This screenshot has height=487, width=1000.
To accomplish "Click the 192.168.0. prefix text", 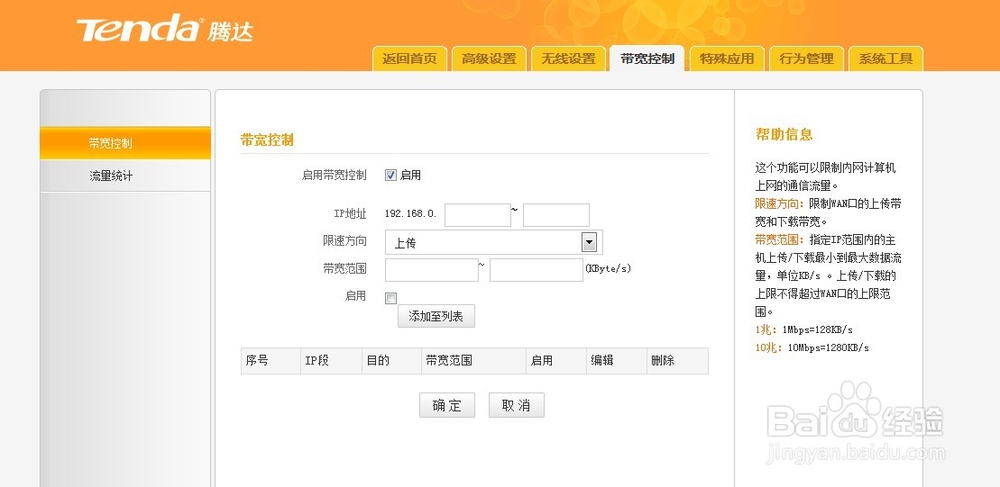I will pyautogui.click(x=411, y=214).
